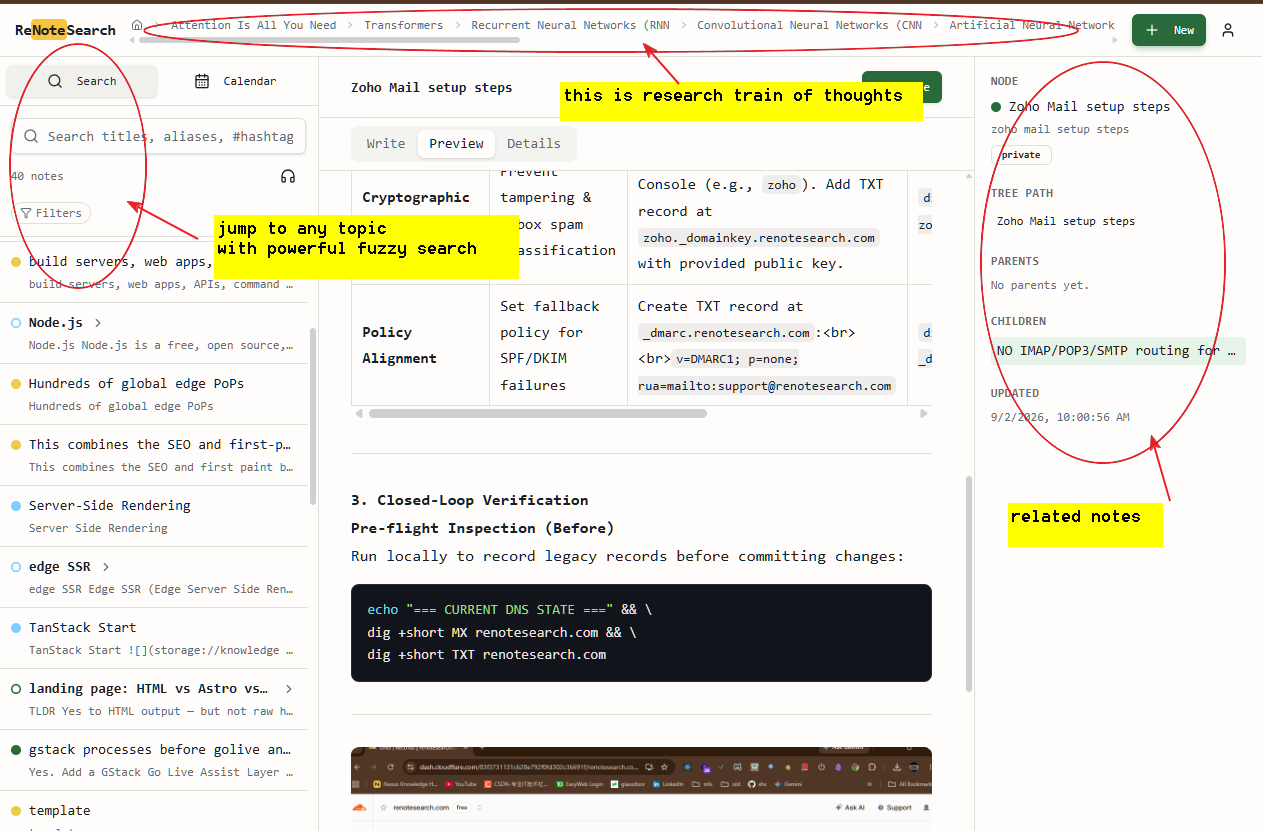Viewport: 1263px width, 831px height.
Task: Open the Hundreds of global edge PoPs note
Action: [154, 394]
